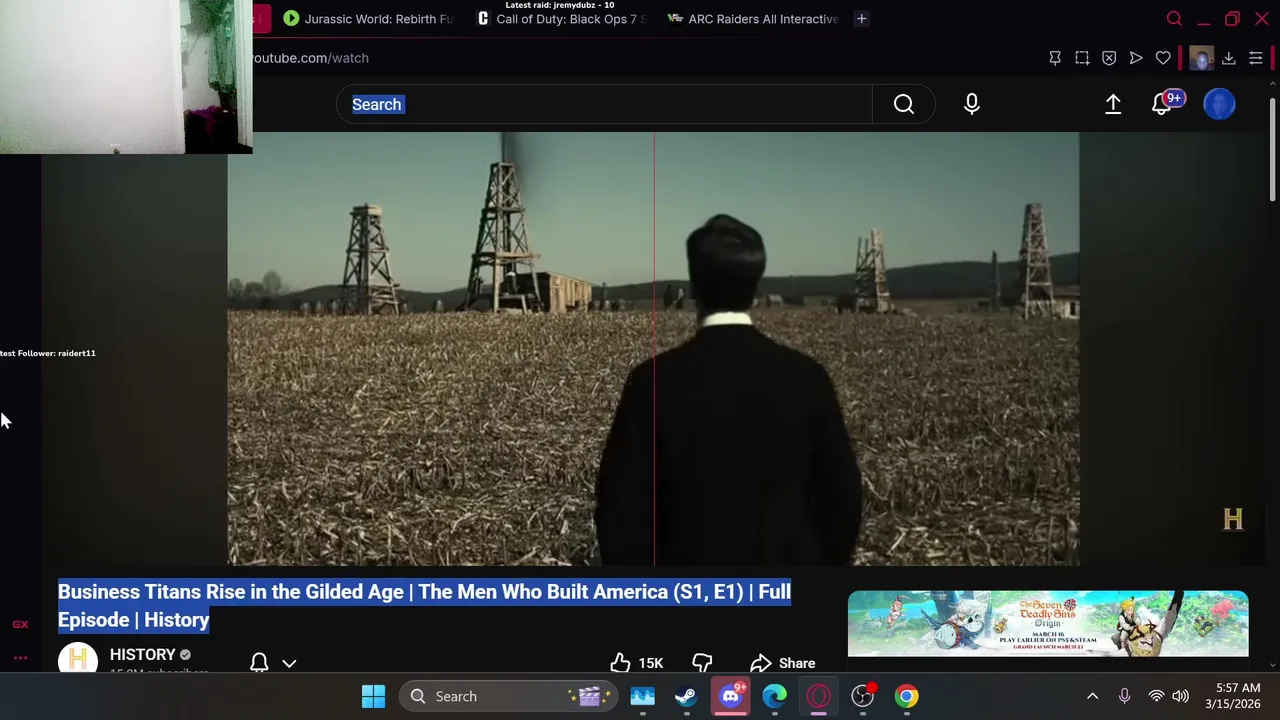Screen dimensions: 1280x720
Task: Switch to the Jurassic World: Rebirth tab
Action: (x=367, y=19)
